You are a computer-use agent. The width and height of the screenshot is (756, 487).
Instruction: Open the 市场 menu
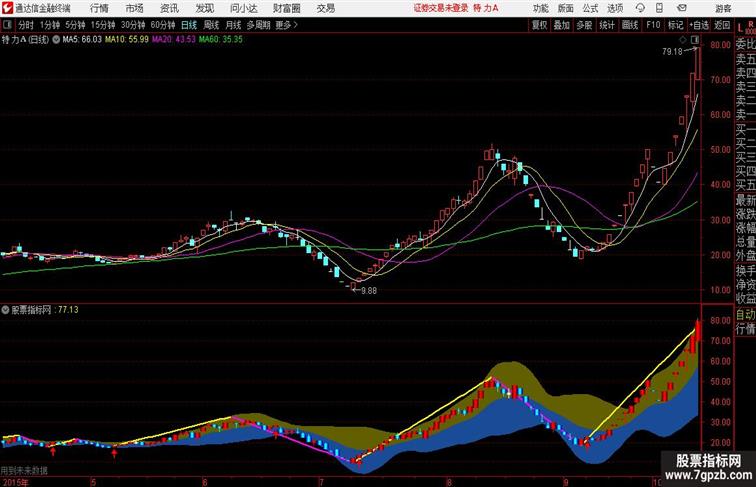[134, 8]
